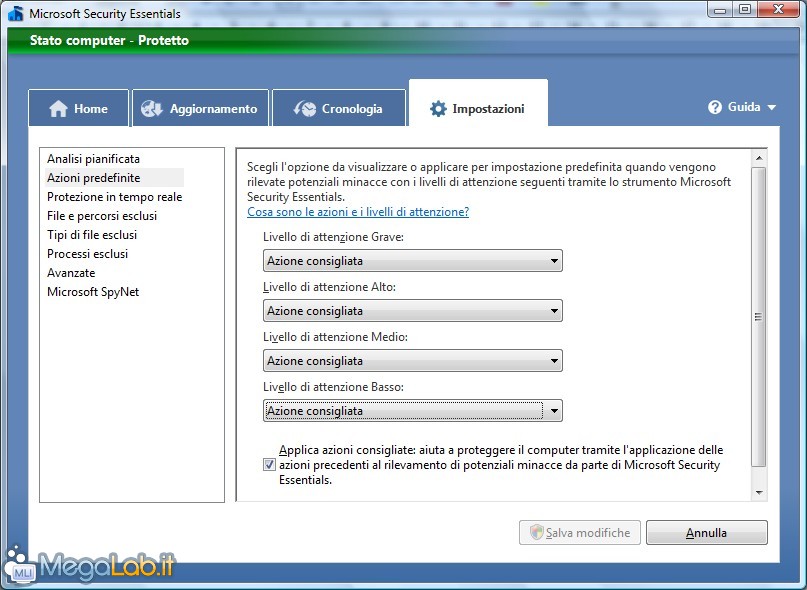The width and height of the screenshot is (807, 590).
Task: Select Analisi pianificata in settings list
Action: [93, 159]
